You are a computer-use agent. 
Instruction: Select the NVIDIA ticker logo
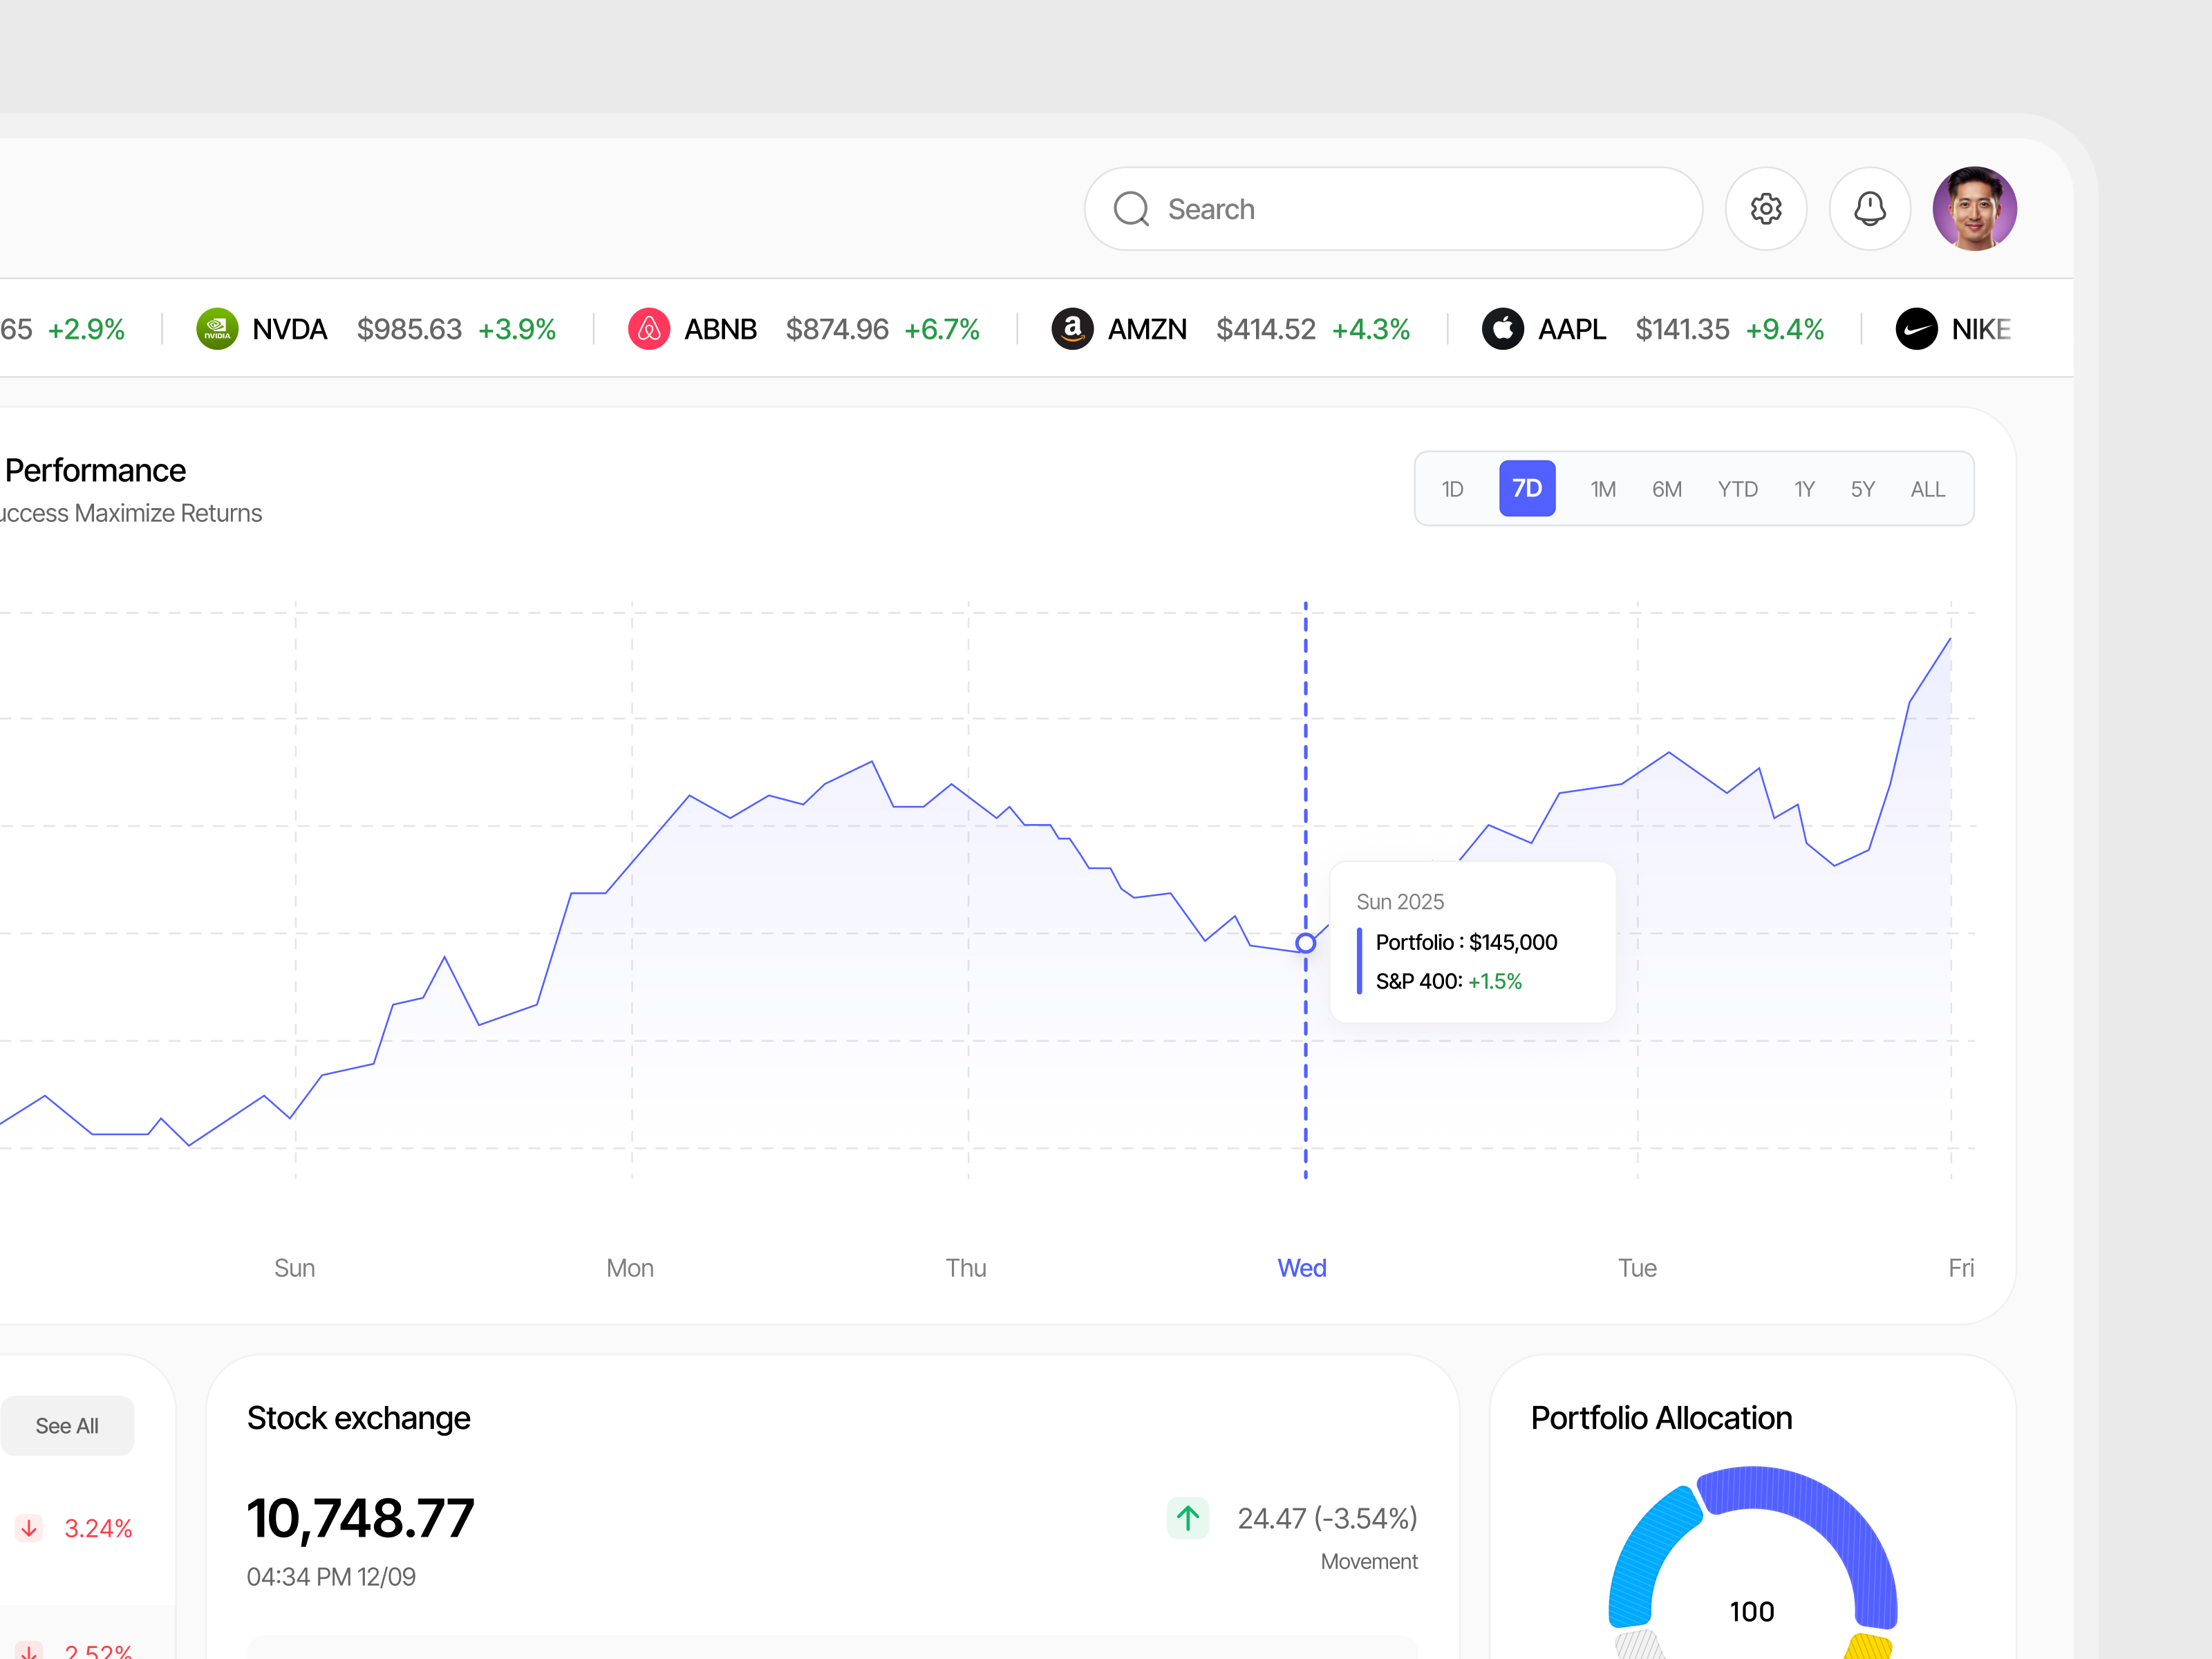pyautogui.click(x=218, y=328)
